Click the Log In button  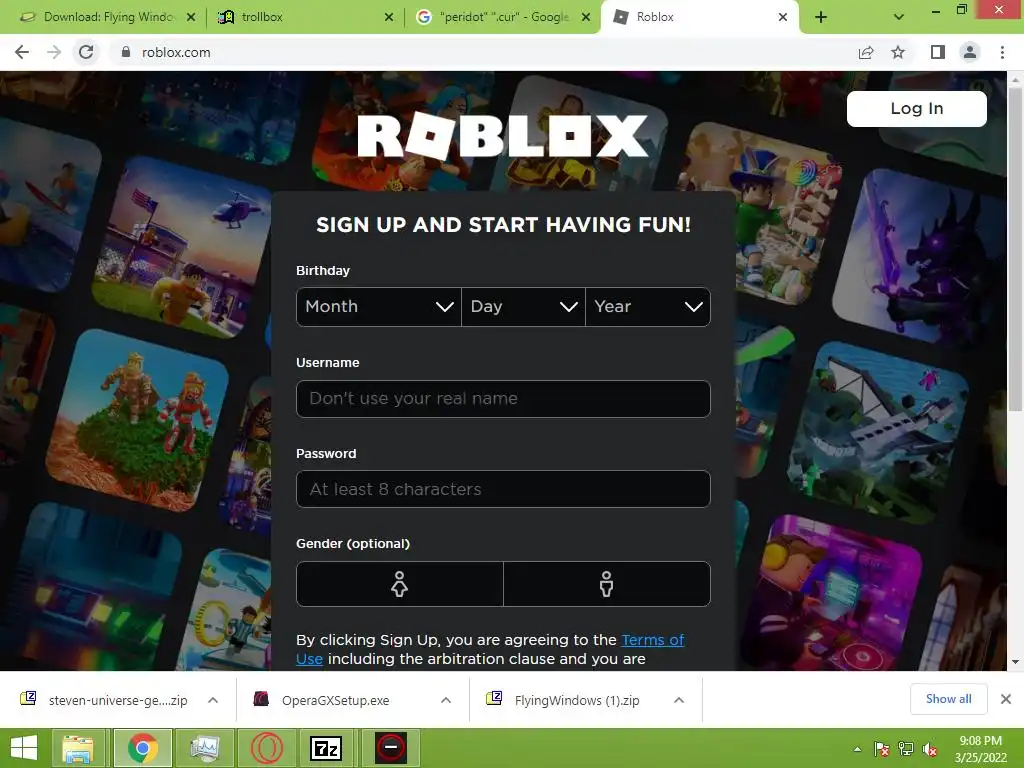917,108
